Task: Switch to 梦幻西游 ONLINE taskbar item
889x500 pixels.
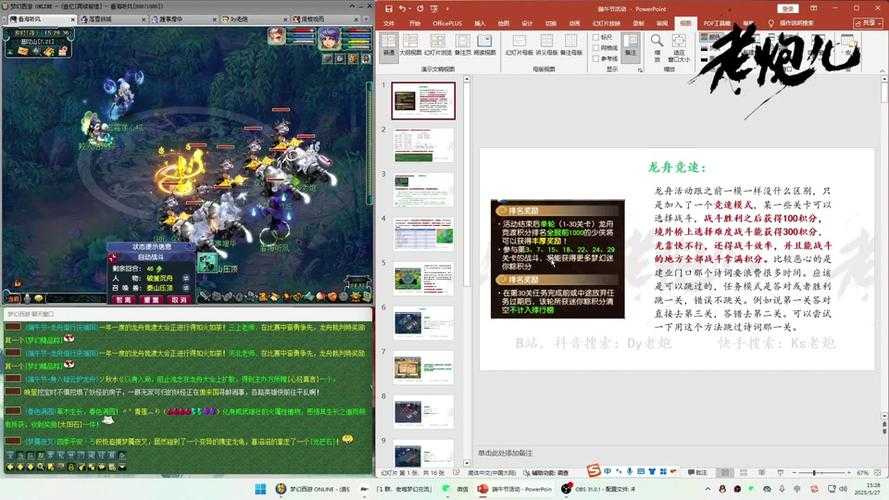Action: pos(312,489)
